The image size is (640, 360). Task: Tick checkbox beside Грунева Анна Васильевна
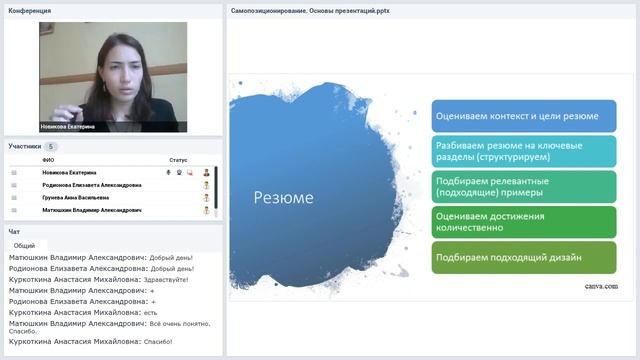click(x=14, y=198)
